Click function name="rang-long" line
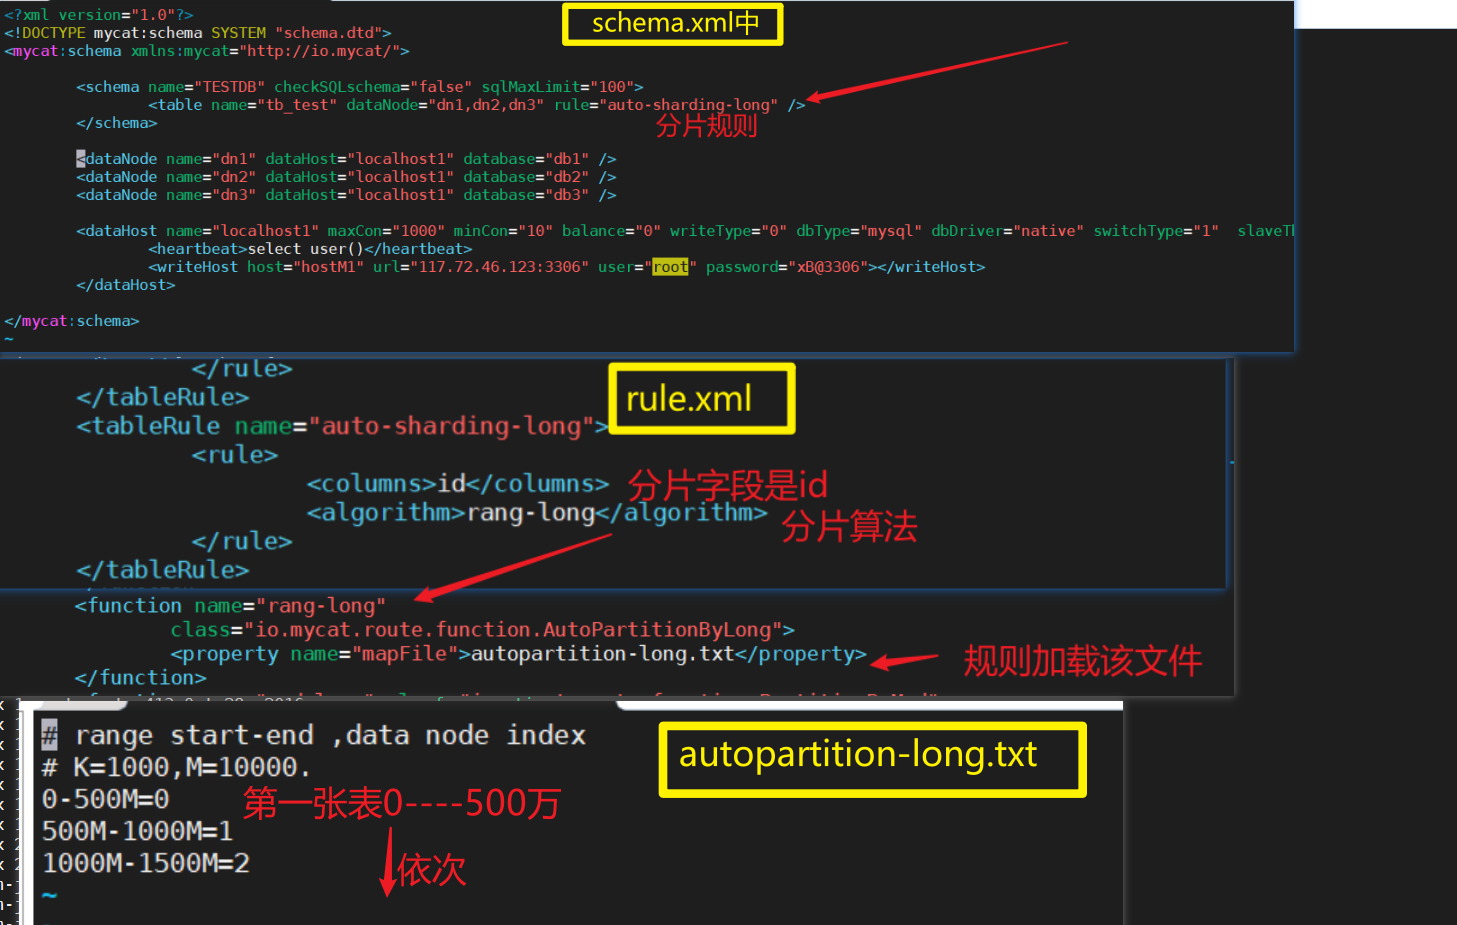Image resolution: width=1457 pixels, height=925 pixels. [230, 606]
